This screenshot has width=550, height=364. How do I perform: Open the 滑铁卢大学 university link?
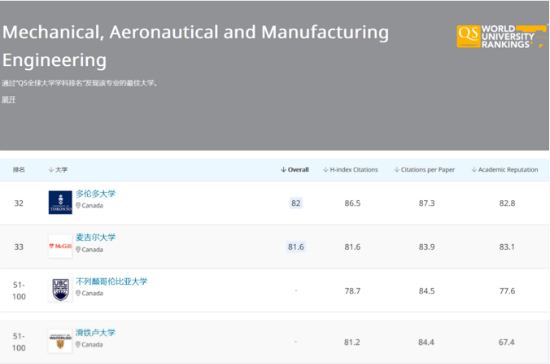95,332
